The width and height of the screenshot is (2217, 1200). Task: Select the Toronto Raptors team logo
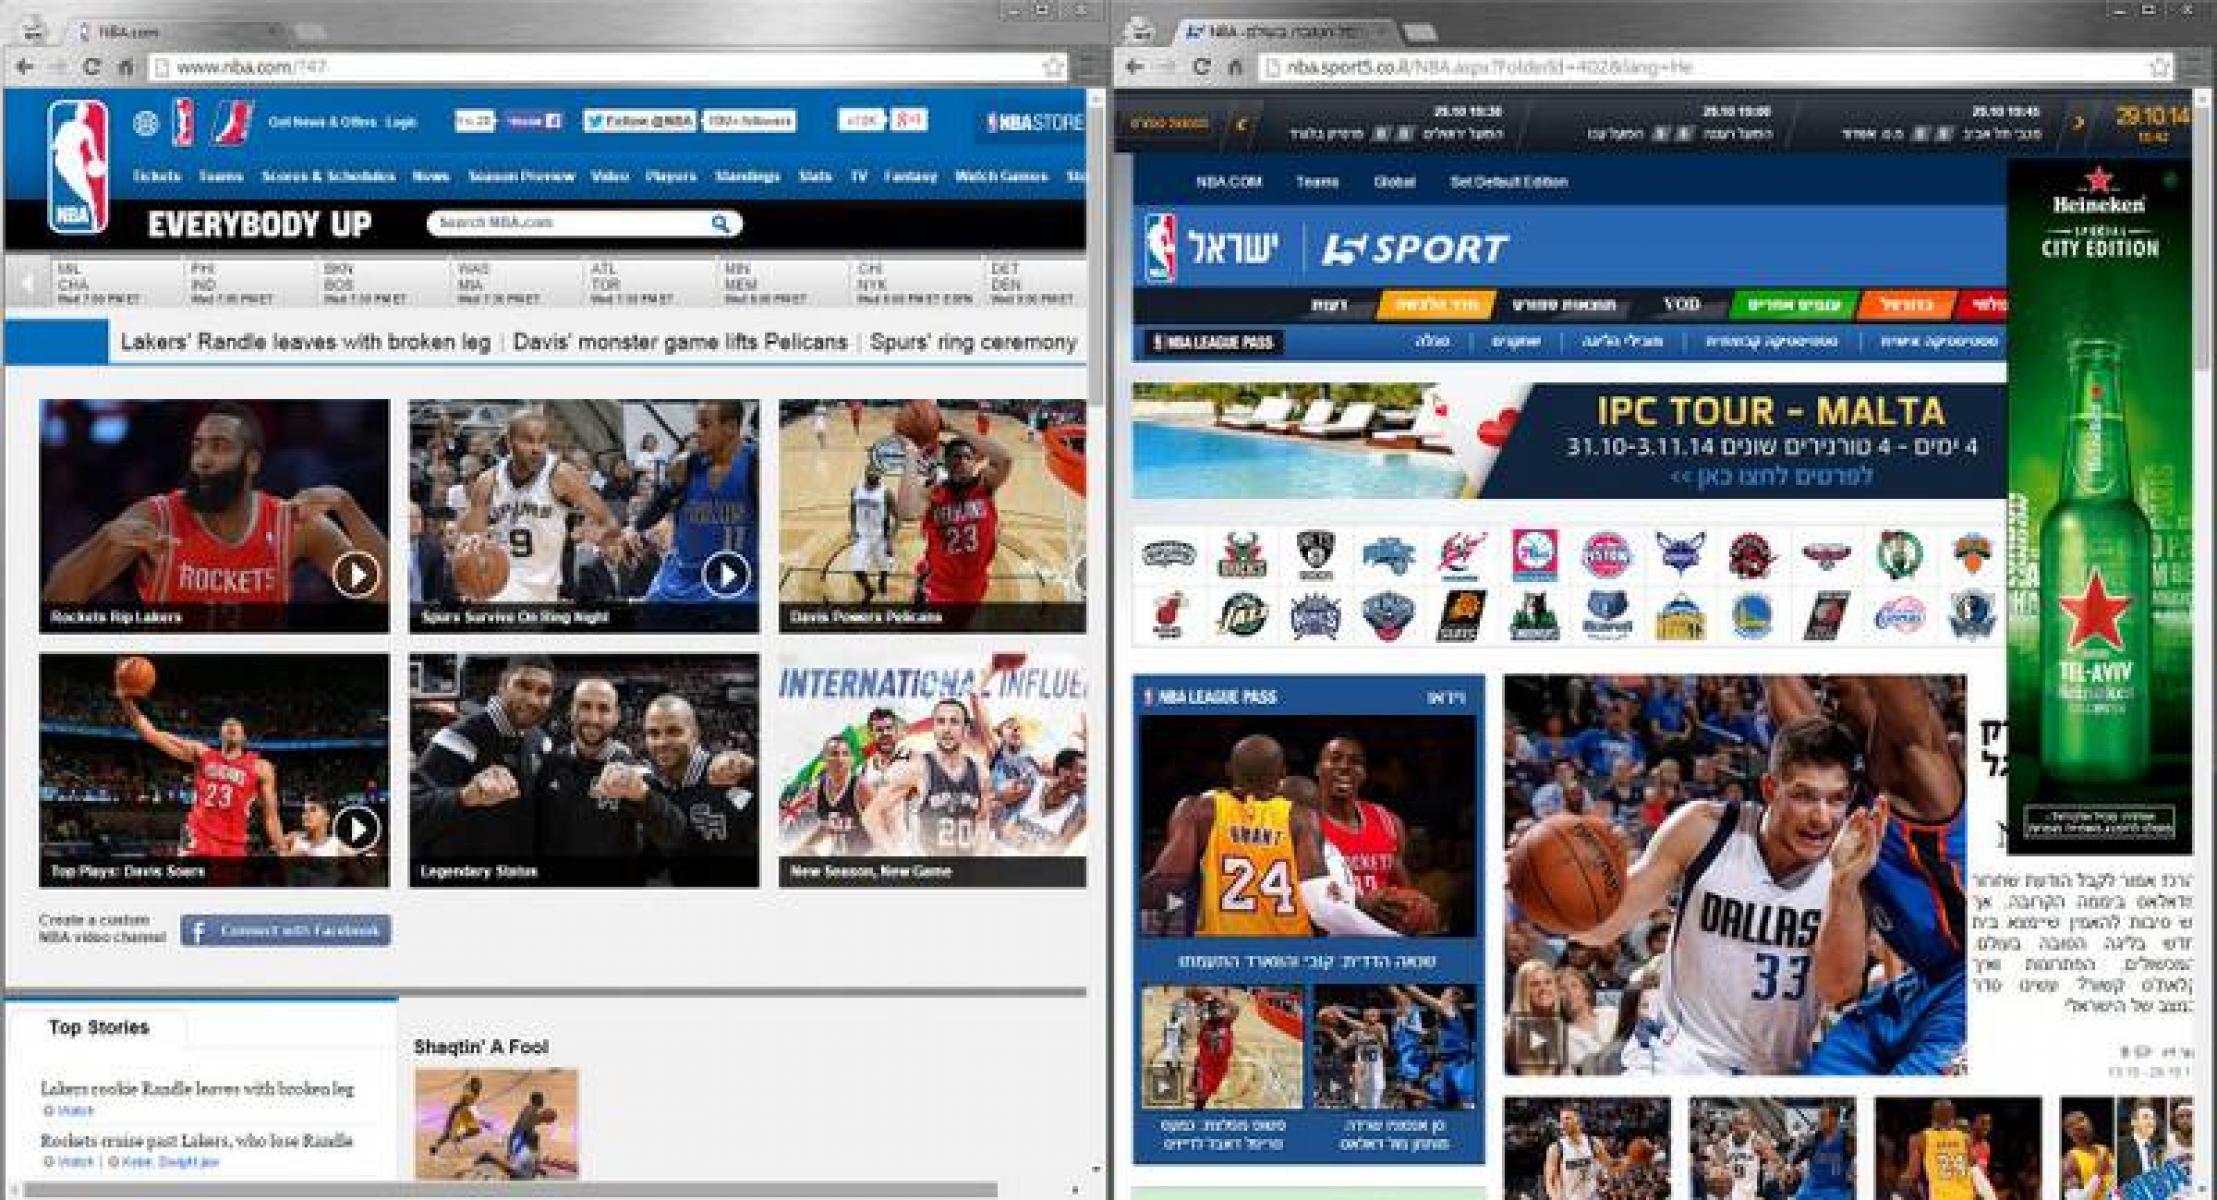[x=1751, y=555]
